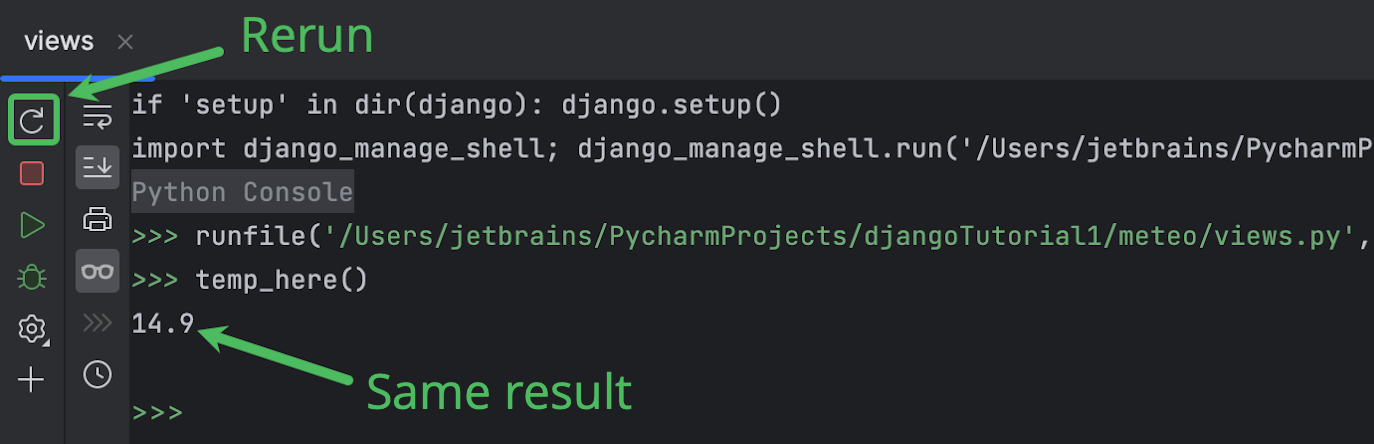Toggle scroll to end of output
This screenshot has width=1374, height=444.
pyautogui.click(x=97, y=167)
